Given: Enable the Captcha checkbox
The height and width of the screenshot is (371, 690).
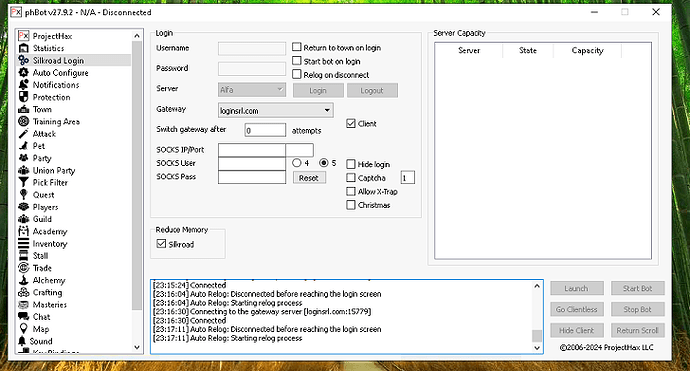Looking at the screenshot, I should [x=351, y=178].
